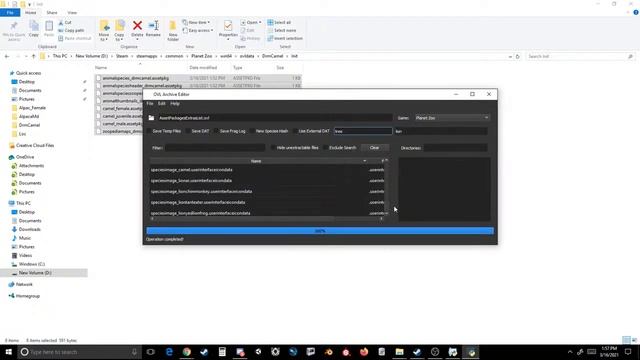Screen dimensions: 640x360
Task: Open Firefox from the taskbar
Action: tap(364, 352)
